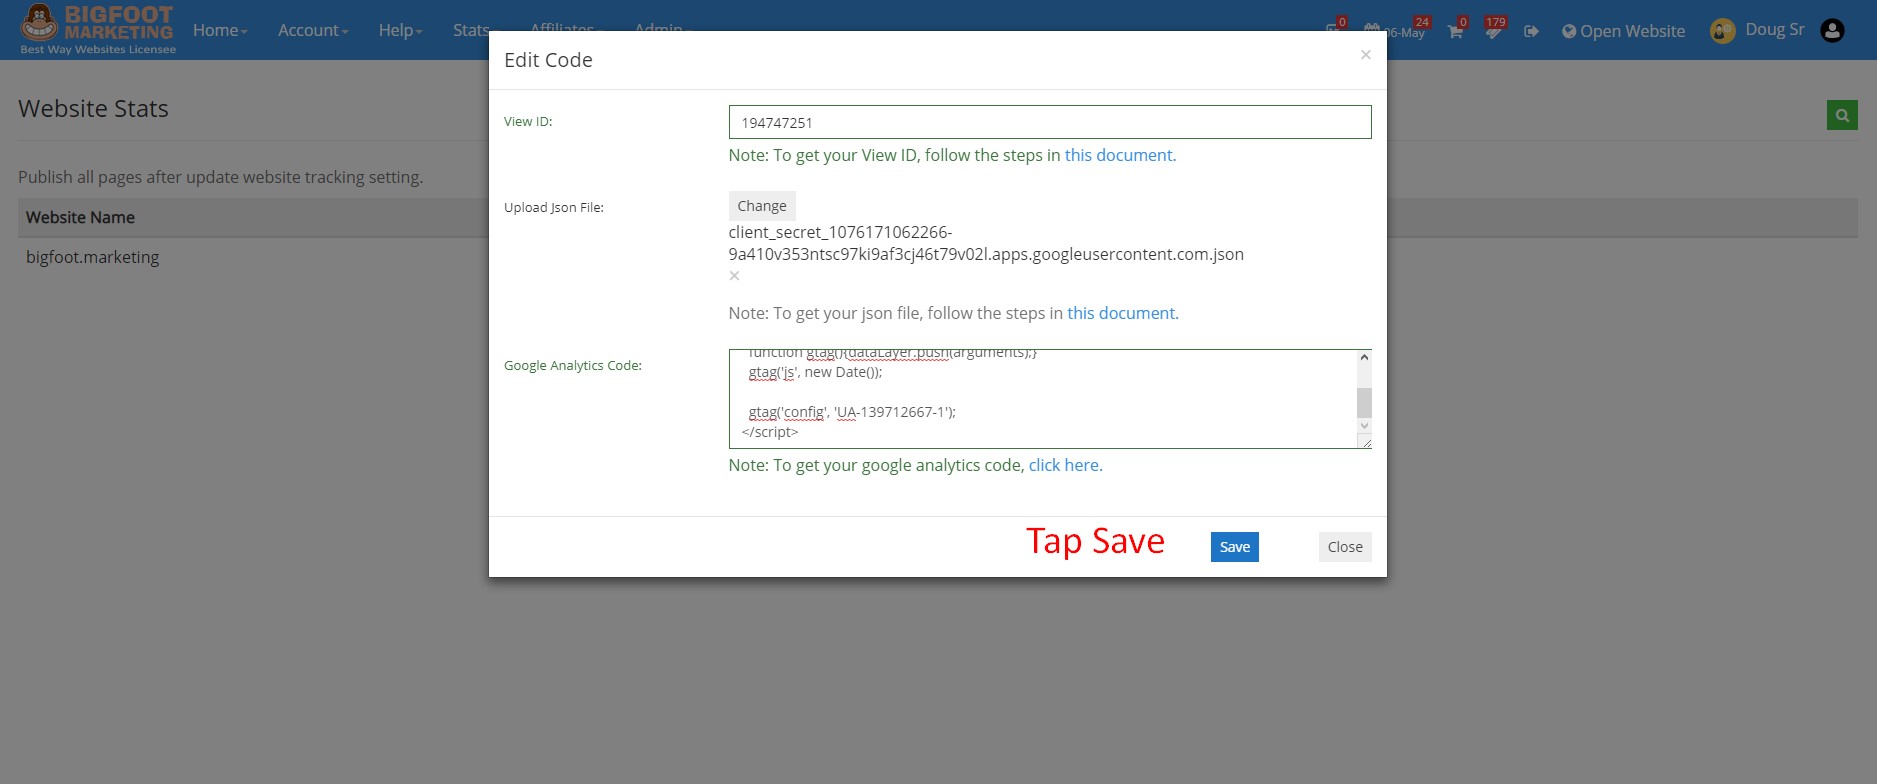Open the calendar 06-May icon

[1396, 29]
